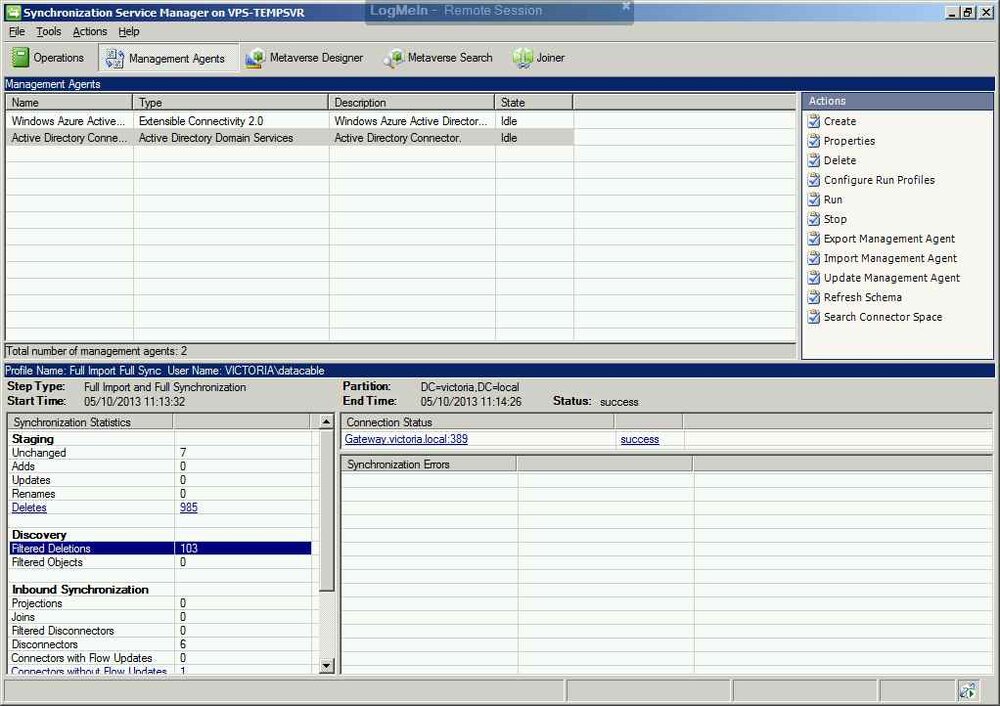Select the Unchanged statistics row

[x=161, y=453]
